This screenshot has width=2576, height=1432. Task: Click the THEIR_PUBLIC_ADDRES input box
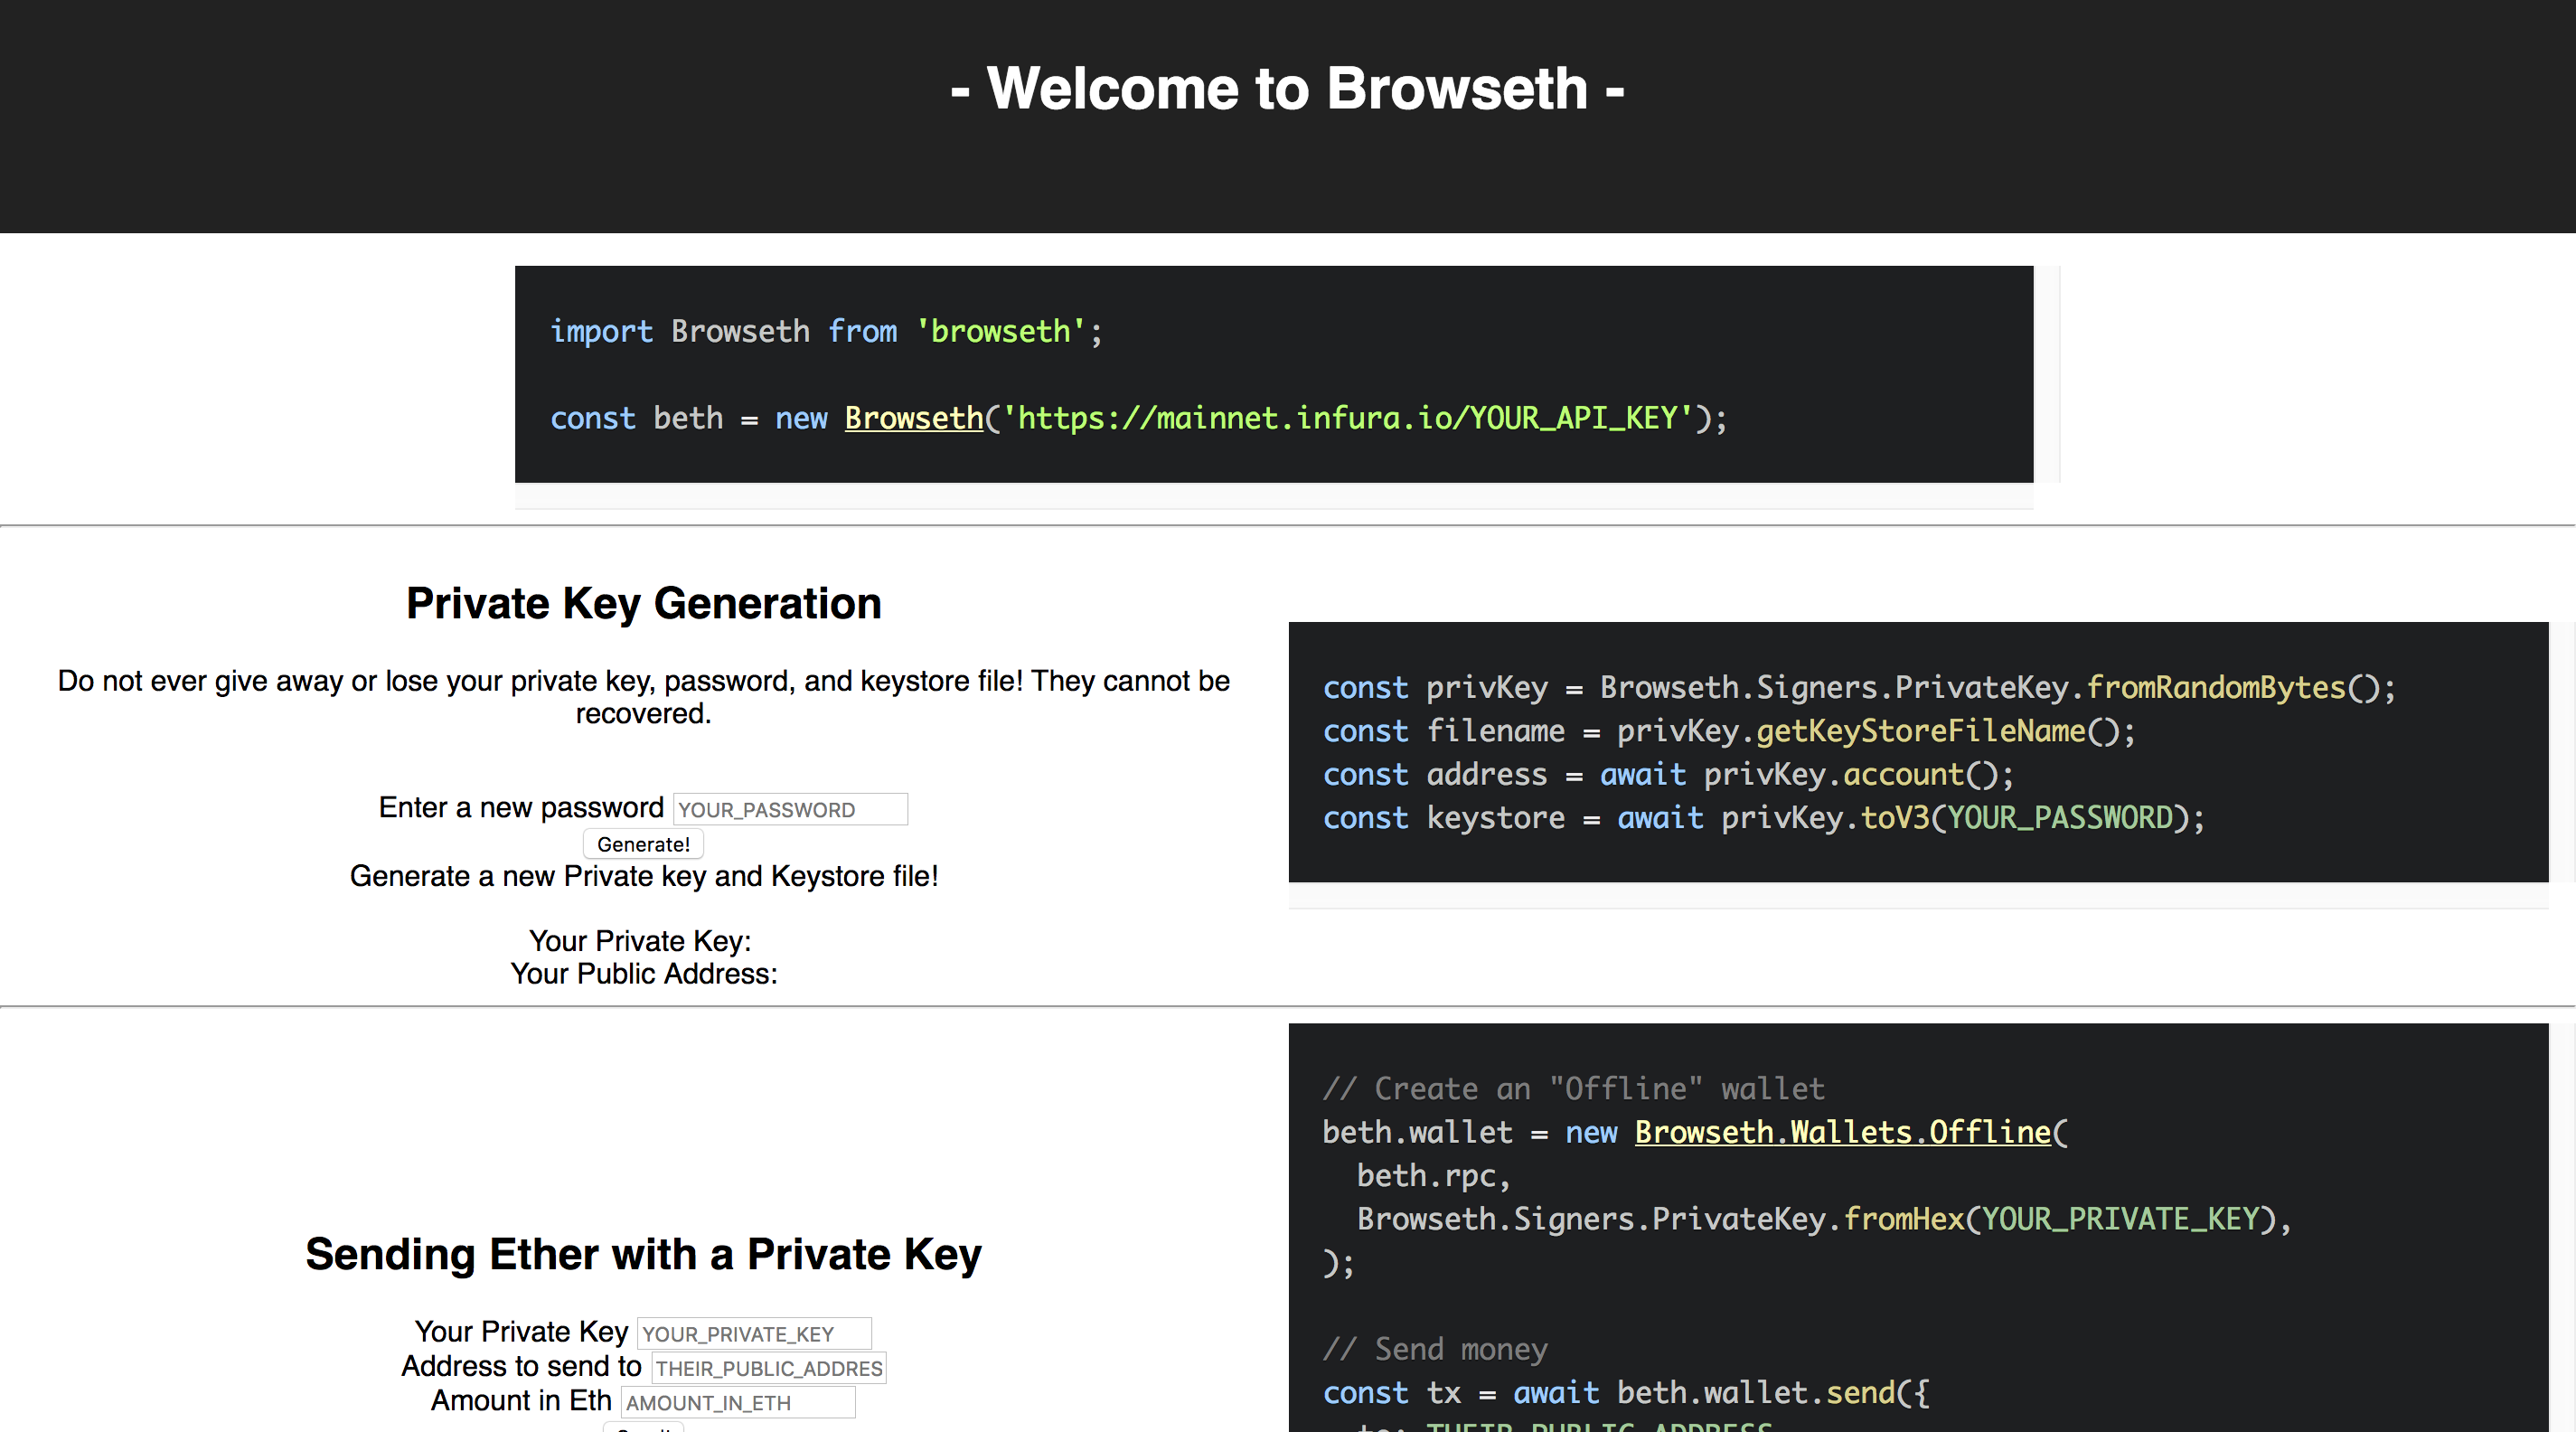point(768,1367)
